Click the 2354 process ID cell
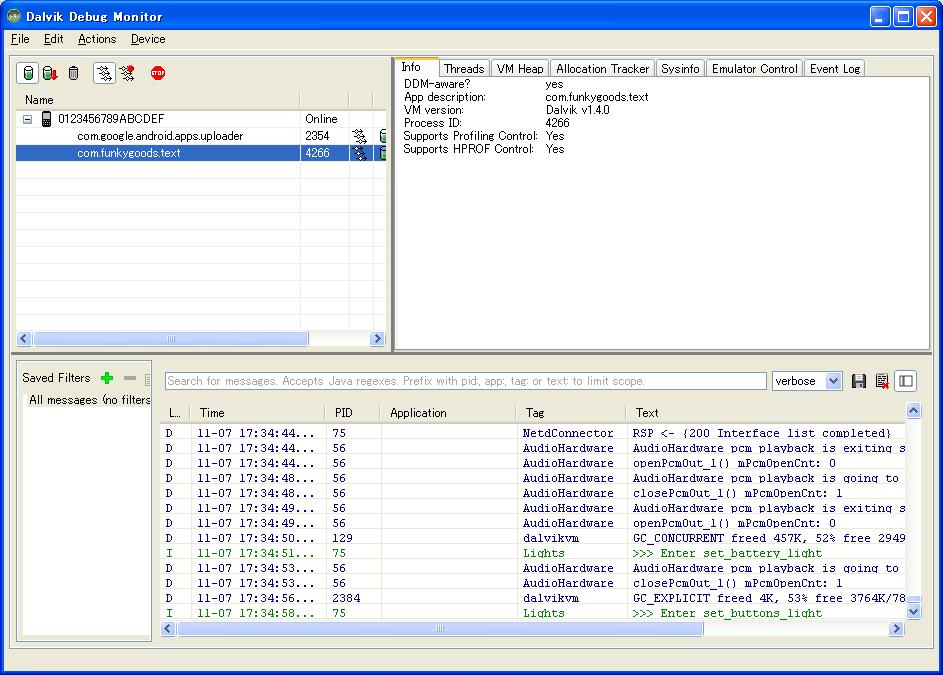Screen dimensions: 943x675 318,136
